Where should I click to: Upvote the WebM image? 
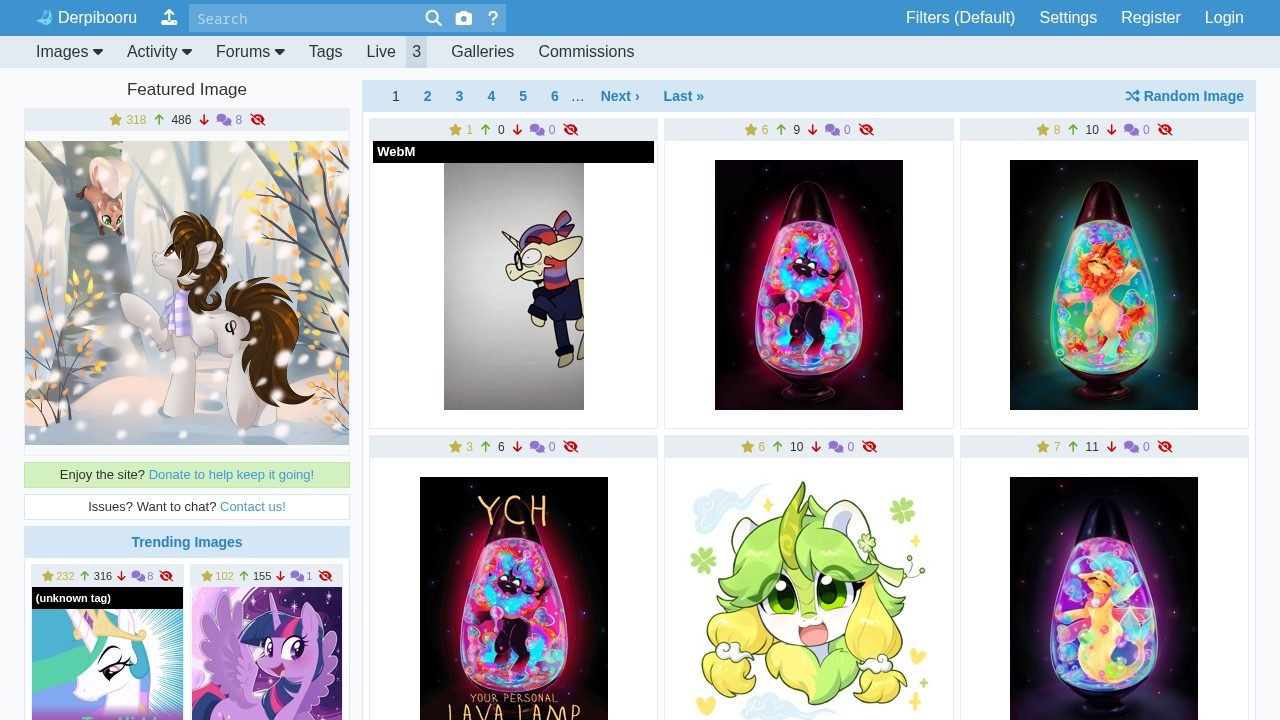coord(486,130)
